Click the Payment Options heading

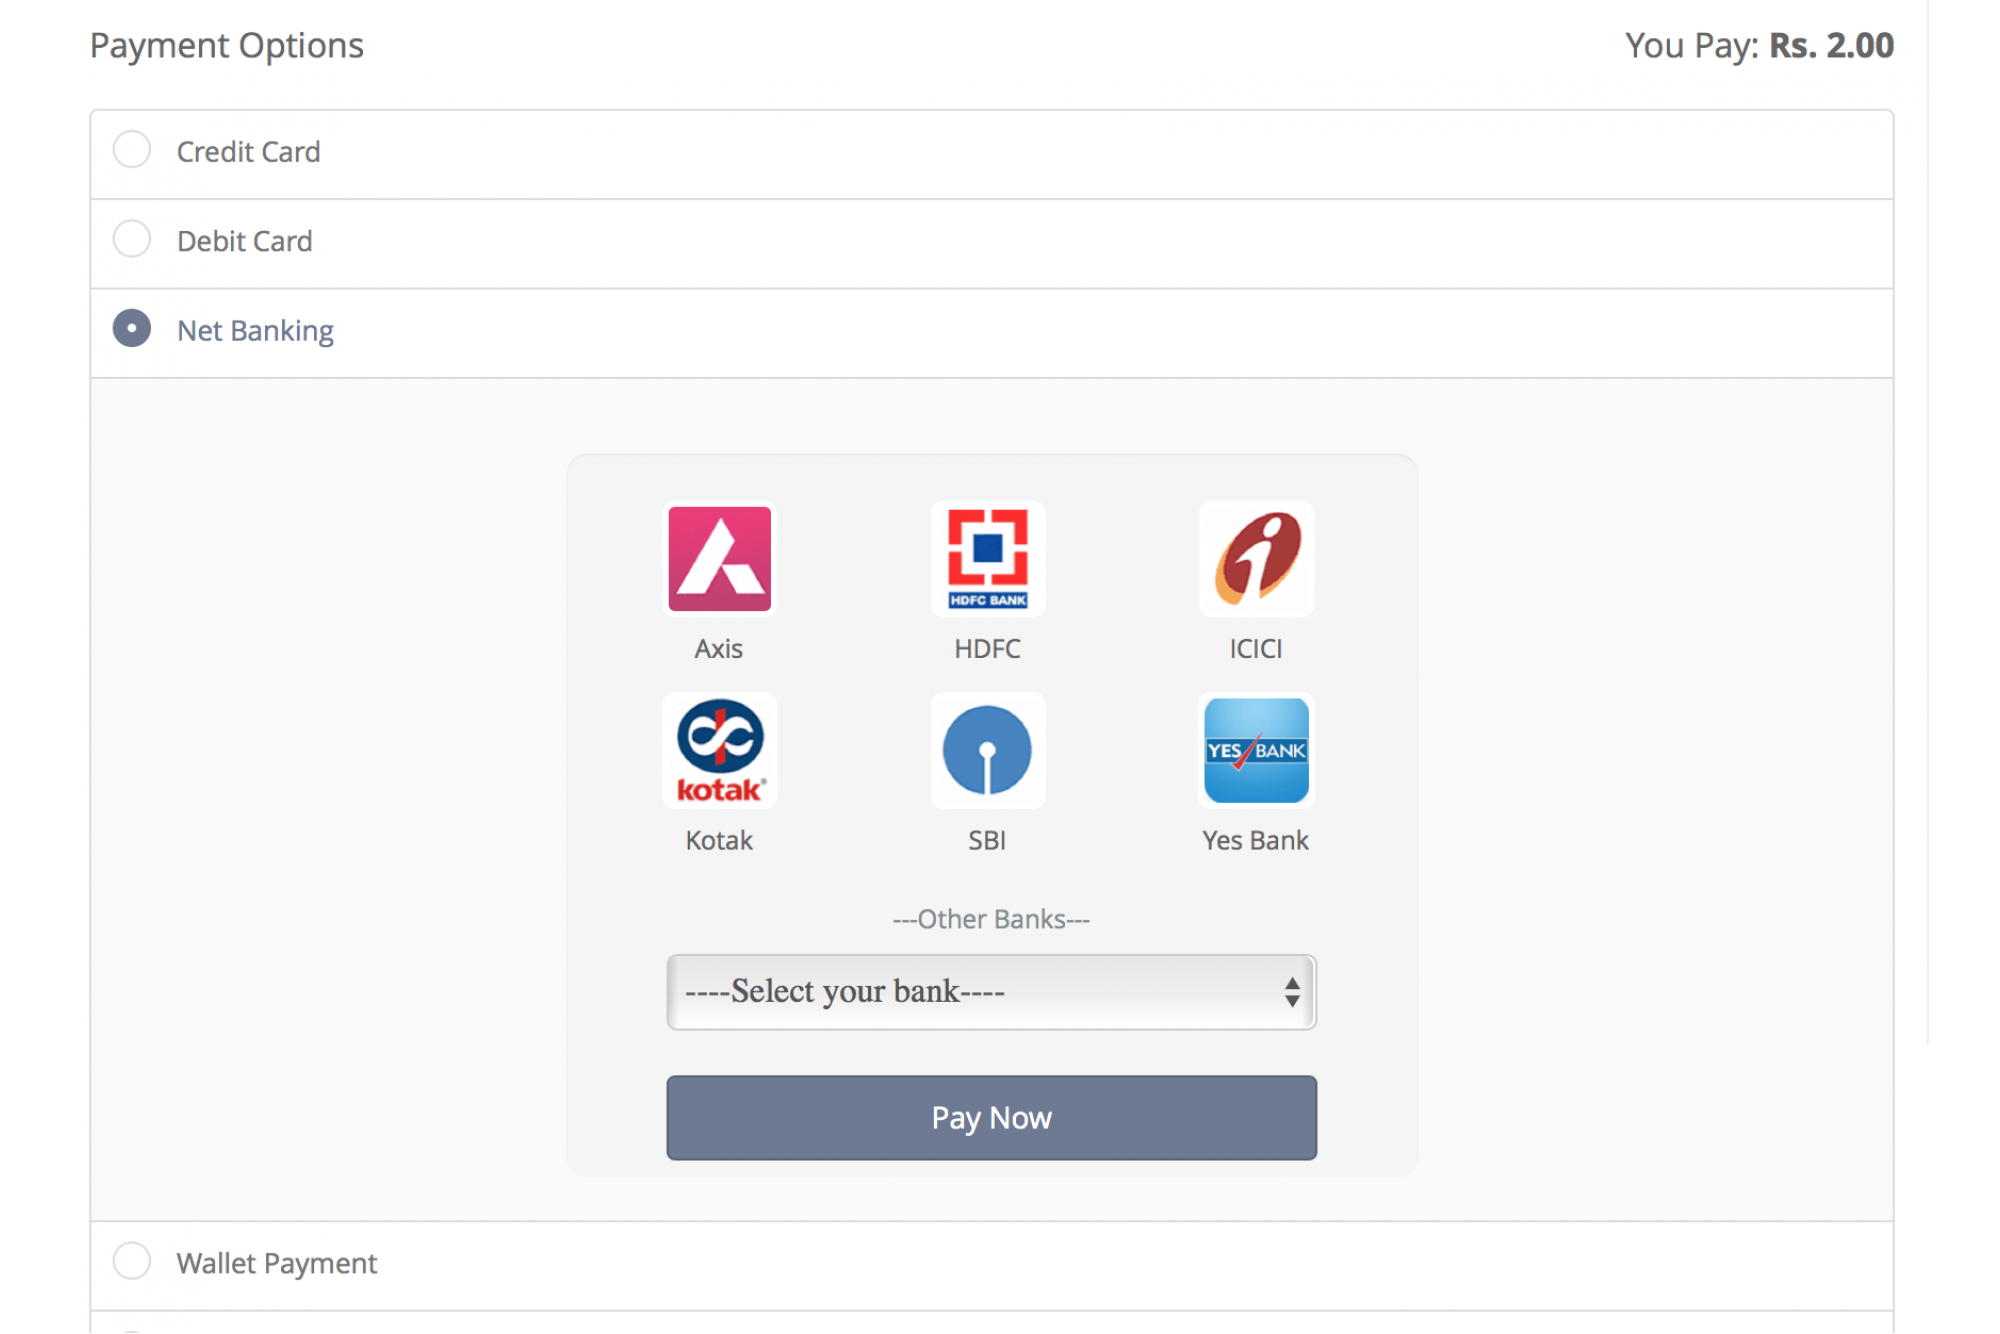227,45
